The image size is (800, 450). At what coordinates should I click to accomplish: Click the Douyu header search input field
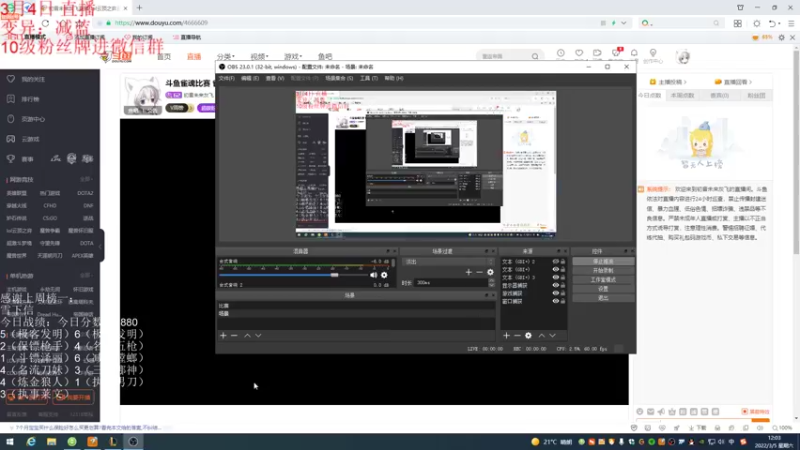click(505, 56)
